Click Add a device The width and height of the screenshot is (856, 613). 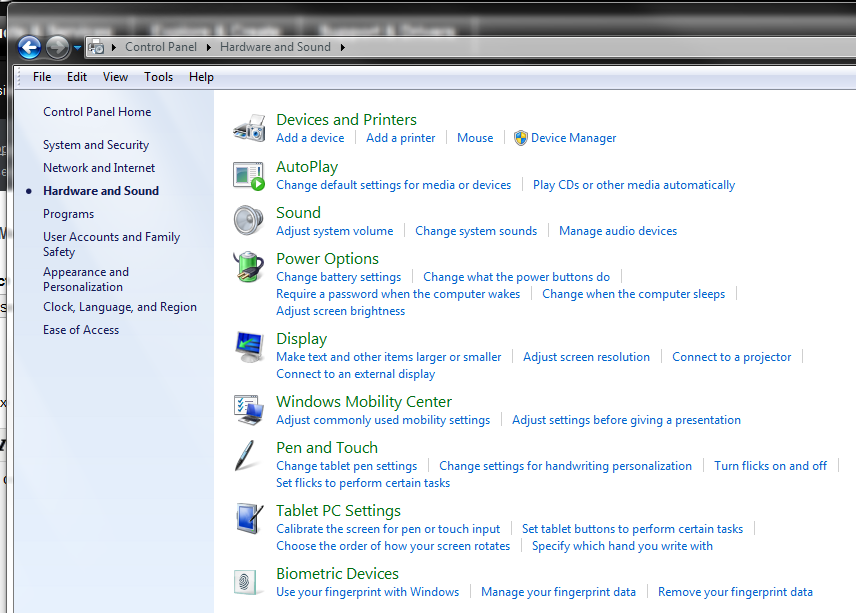point(310,138)
